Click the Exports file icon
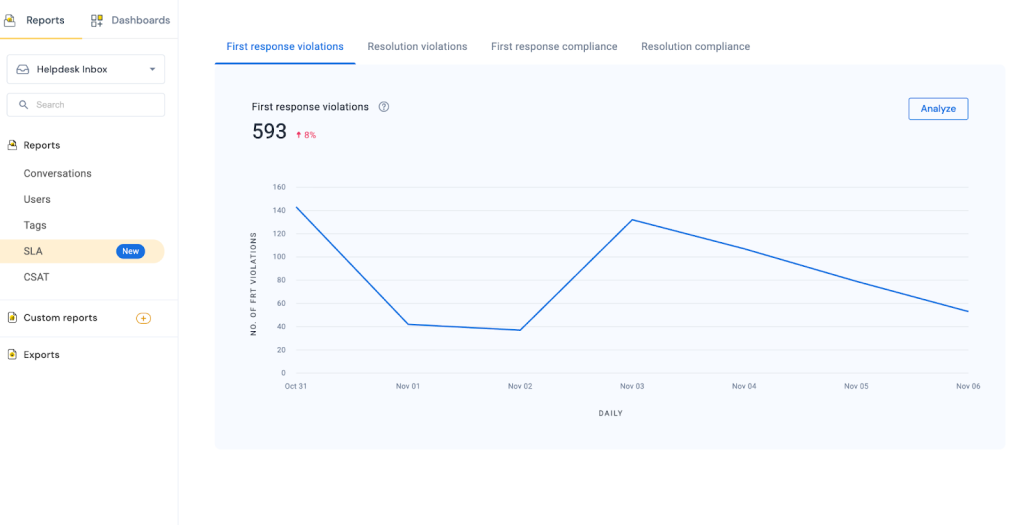 click(x=12, y=355)
